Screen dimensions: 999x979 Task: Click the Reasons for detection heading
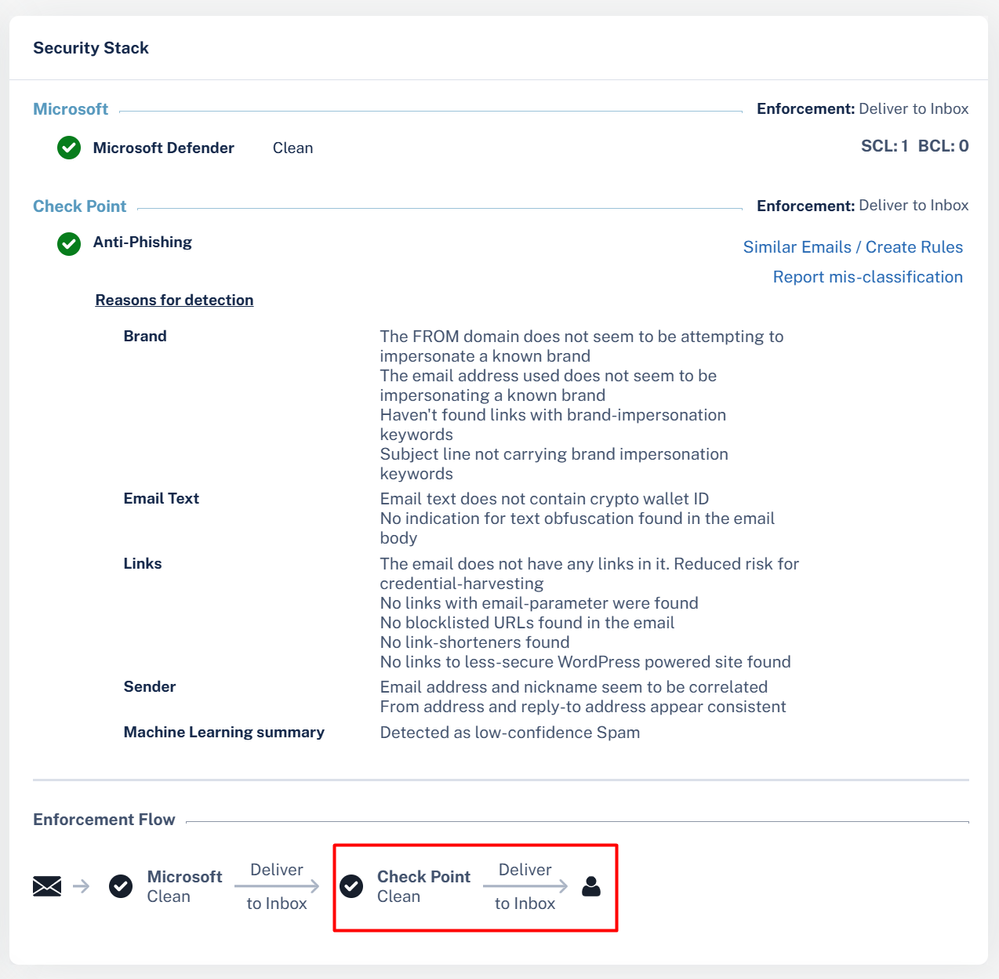(x=174, y=300)
